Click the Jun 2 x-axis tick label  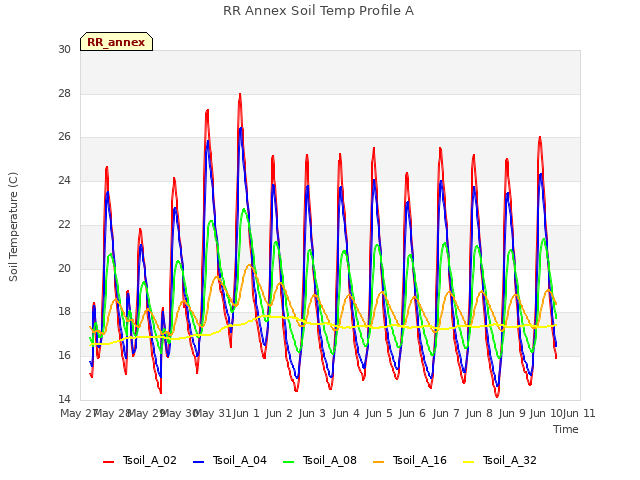click(x=279, y=413)
